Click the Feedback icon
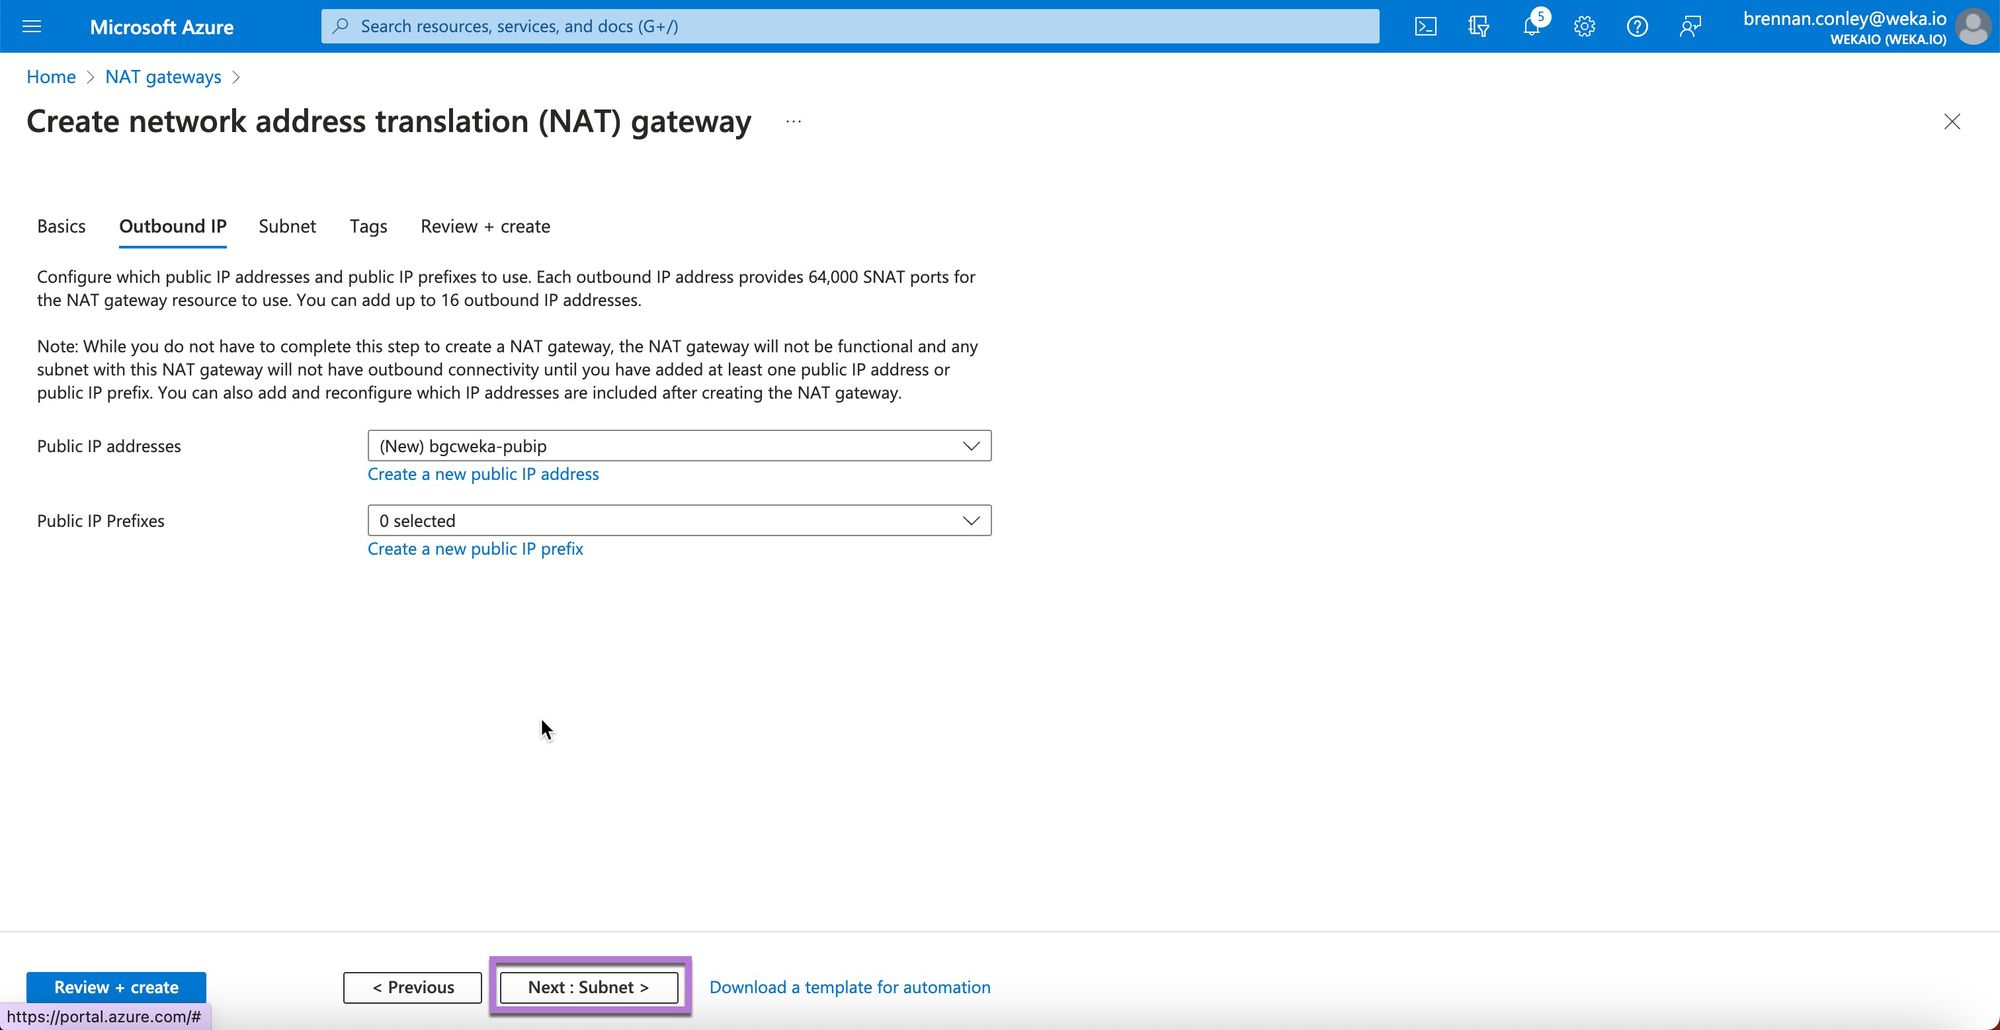 (x=1690, y=27)
